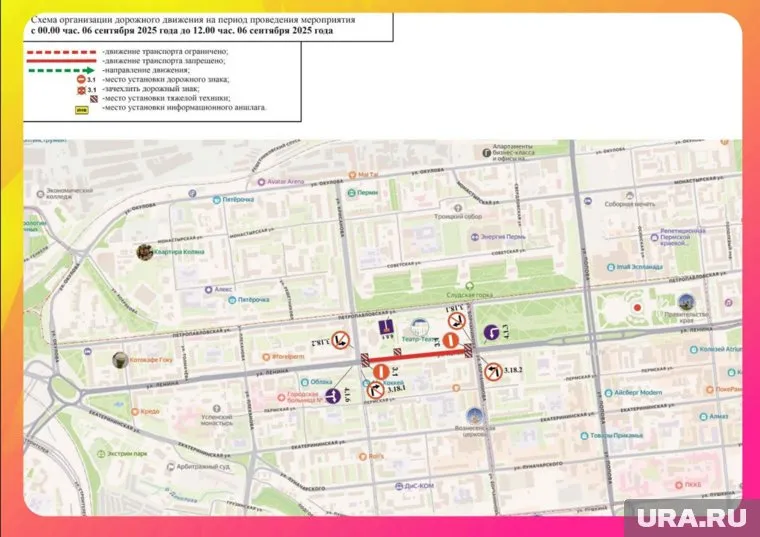760x537 pixels.
Task: Click the no-entry sign labeled 3.1 below the closed road
Action: coord(380,372)
